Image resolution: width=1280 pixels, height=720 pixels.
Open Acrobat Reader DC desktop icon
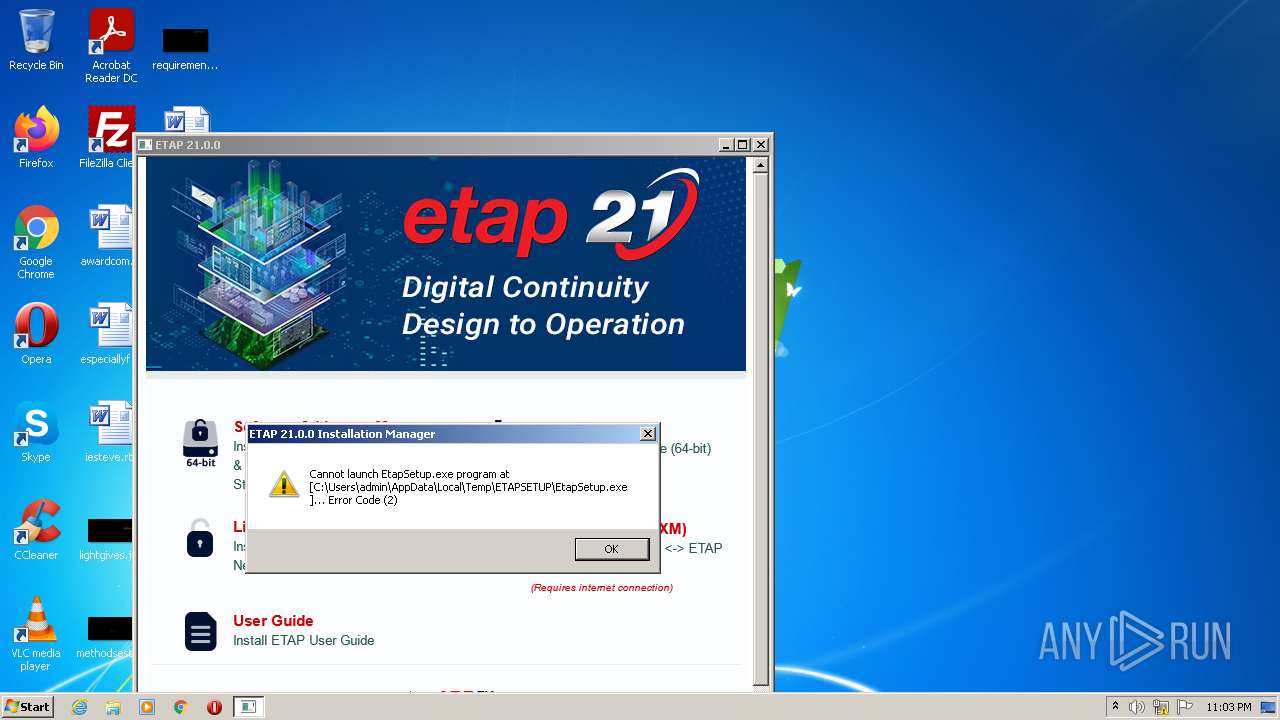[111, 46]
